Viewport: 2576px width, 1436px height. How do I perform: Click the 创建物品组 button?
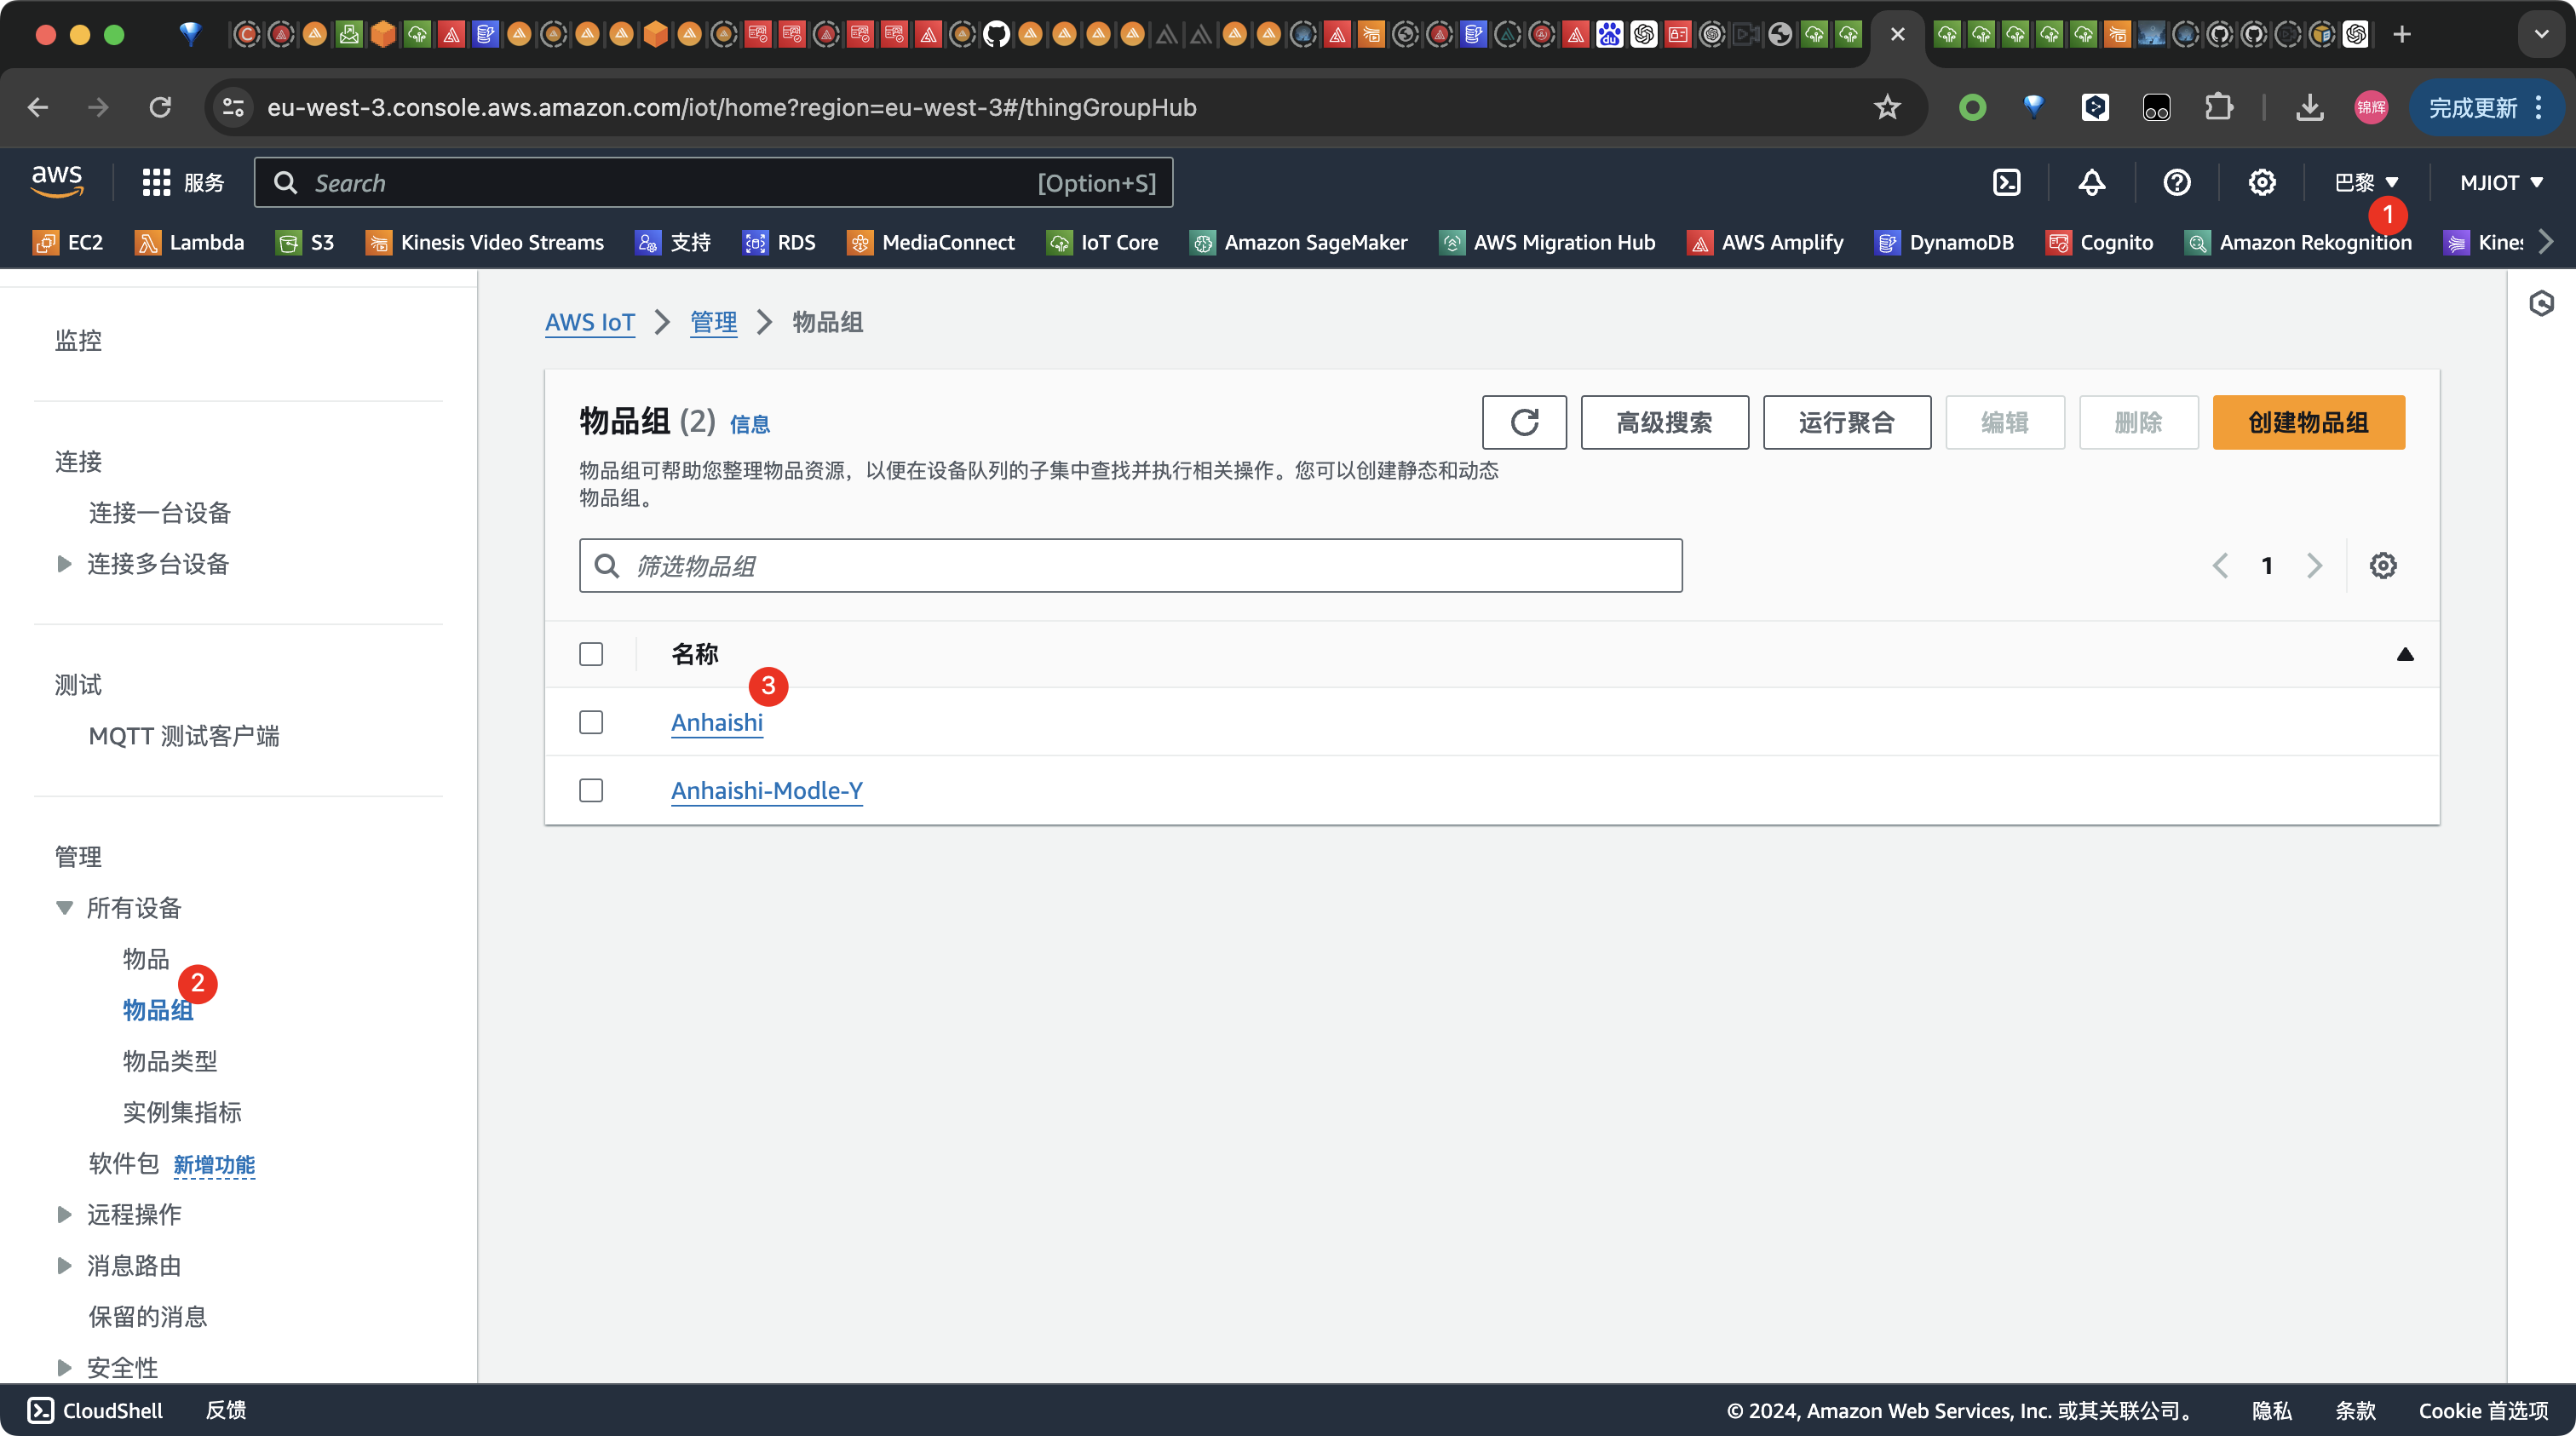pos(2308,422)
